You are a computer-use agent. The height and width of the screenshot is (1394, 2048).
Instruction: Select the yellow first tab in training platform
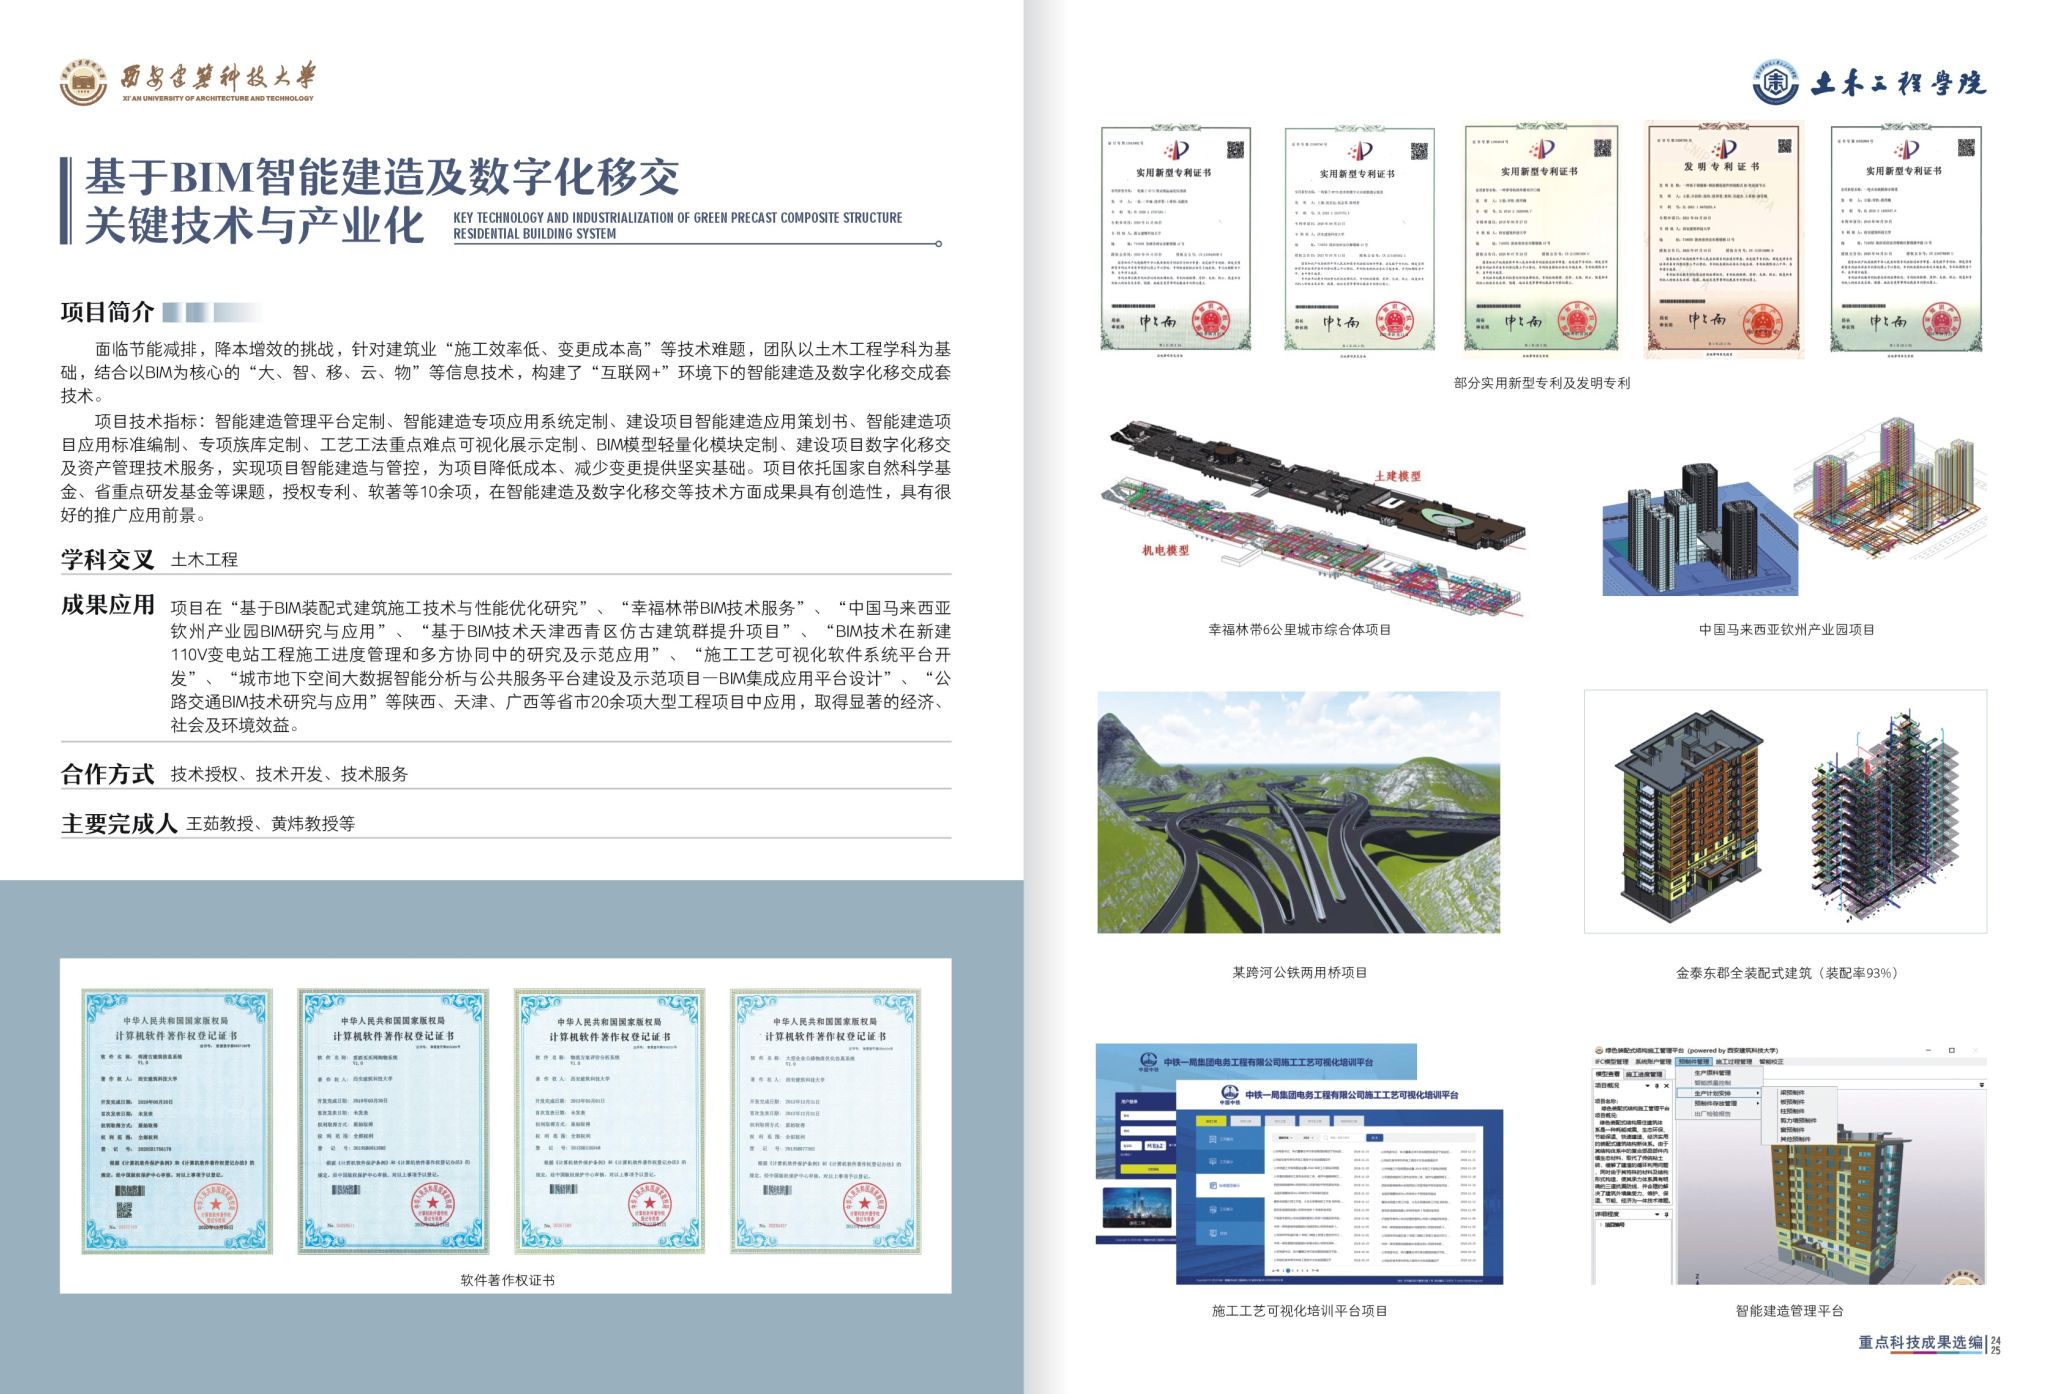pos(1211,1121)
